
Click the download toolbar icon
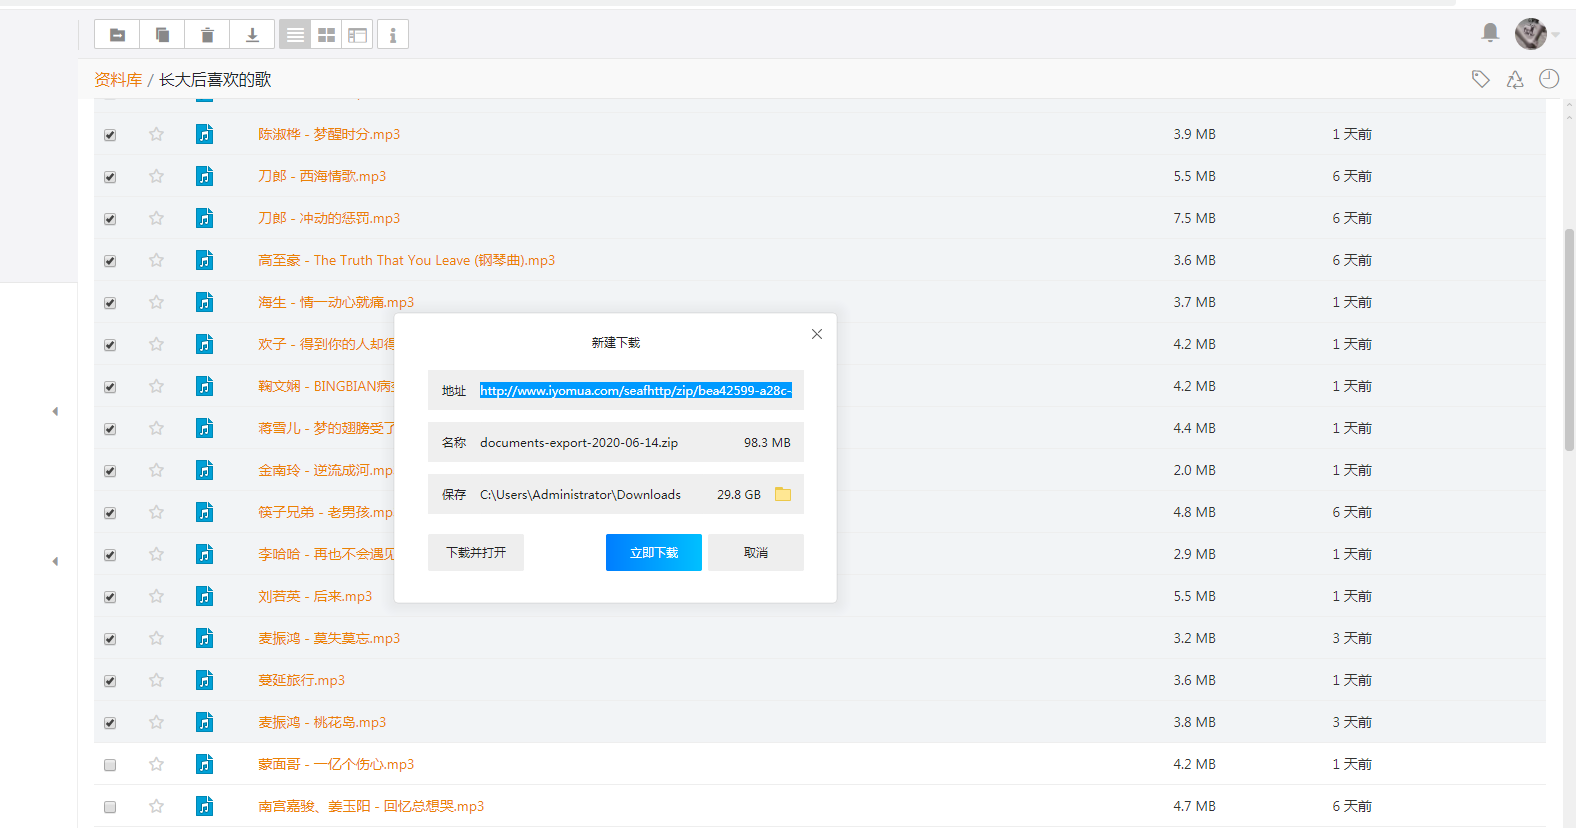coord(252,35)
